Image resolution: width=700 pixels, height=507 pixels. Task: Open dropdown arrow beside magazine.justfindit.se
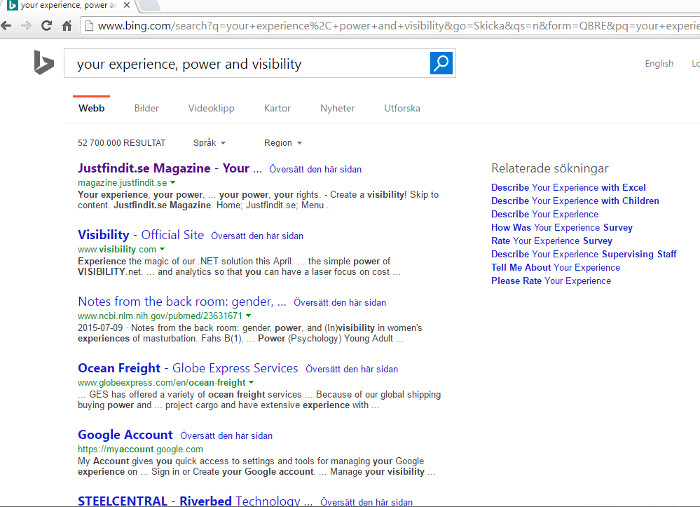click(173, 183)
